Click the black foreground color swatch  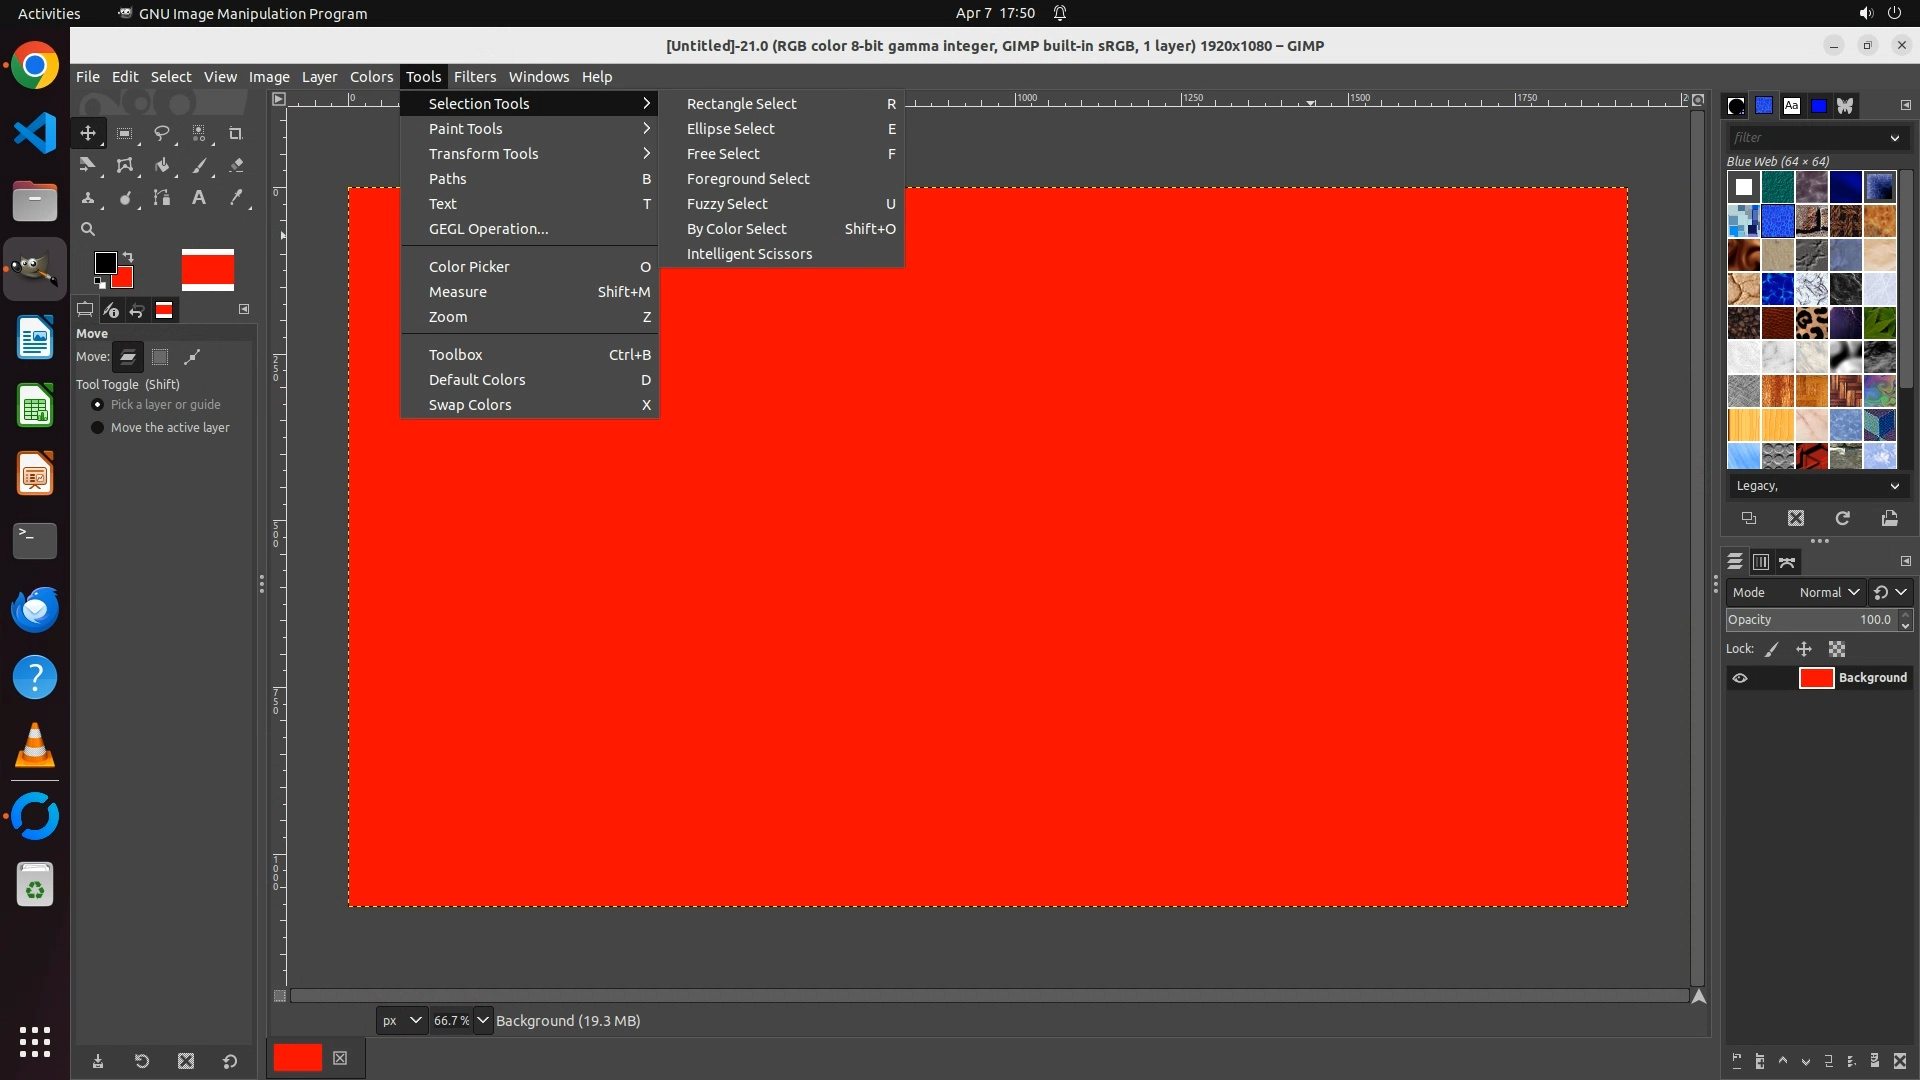(x=104, y=262)
